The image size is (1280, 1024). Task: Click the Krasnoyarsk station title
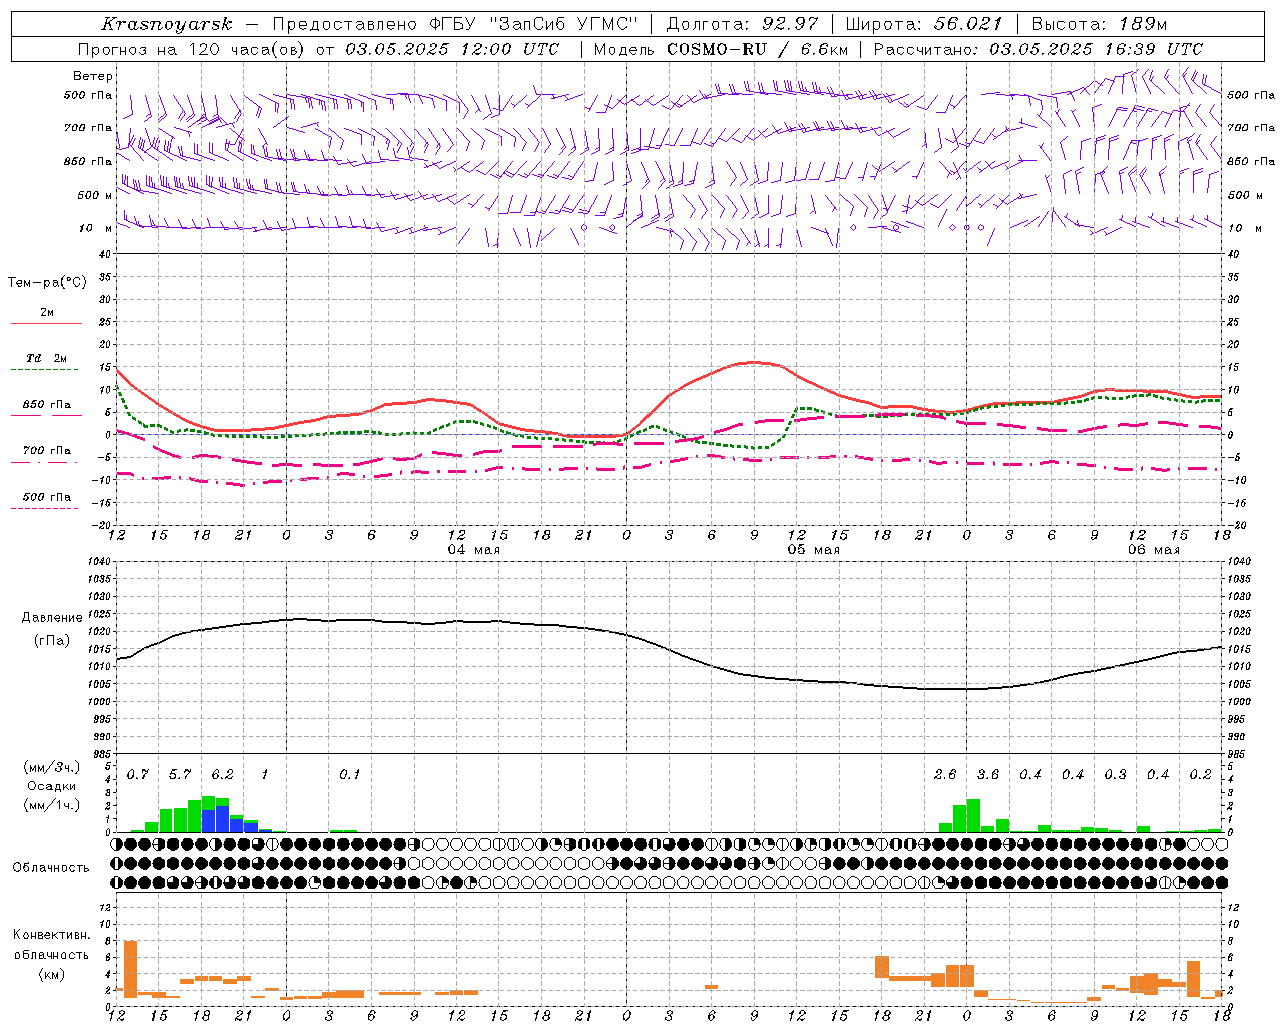[167, 24]
